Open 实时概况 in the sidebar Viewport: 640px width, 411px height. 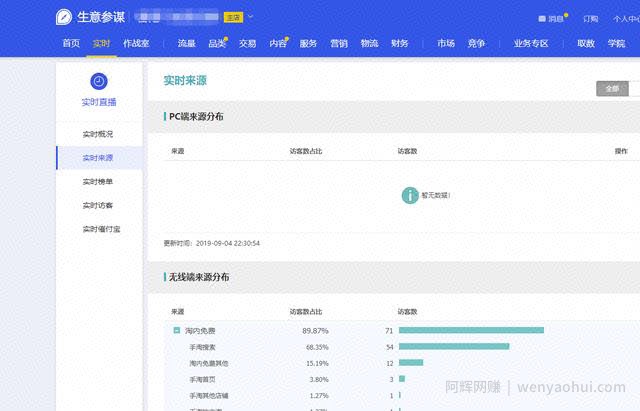coord(98,134)
